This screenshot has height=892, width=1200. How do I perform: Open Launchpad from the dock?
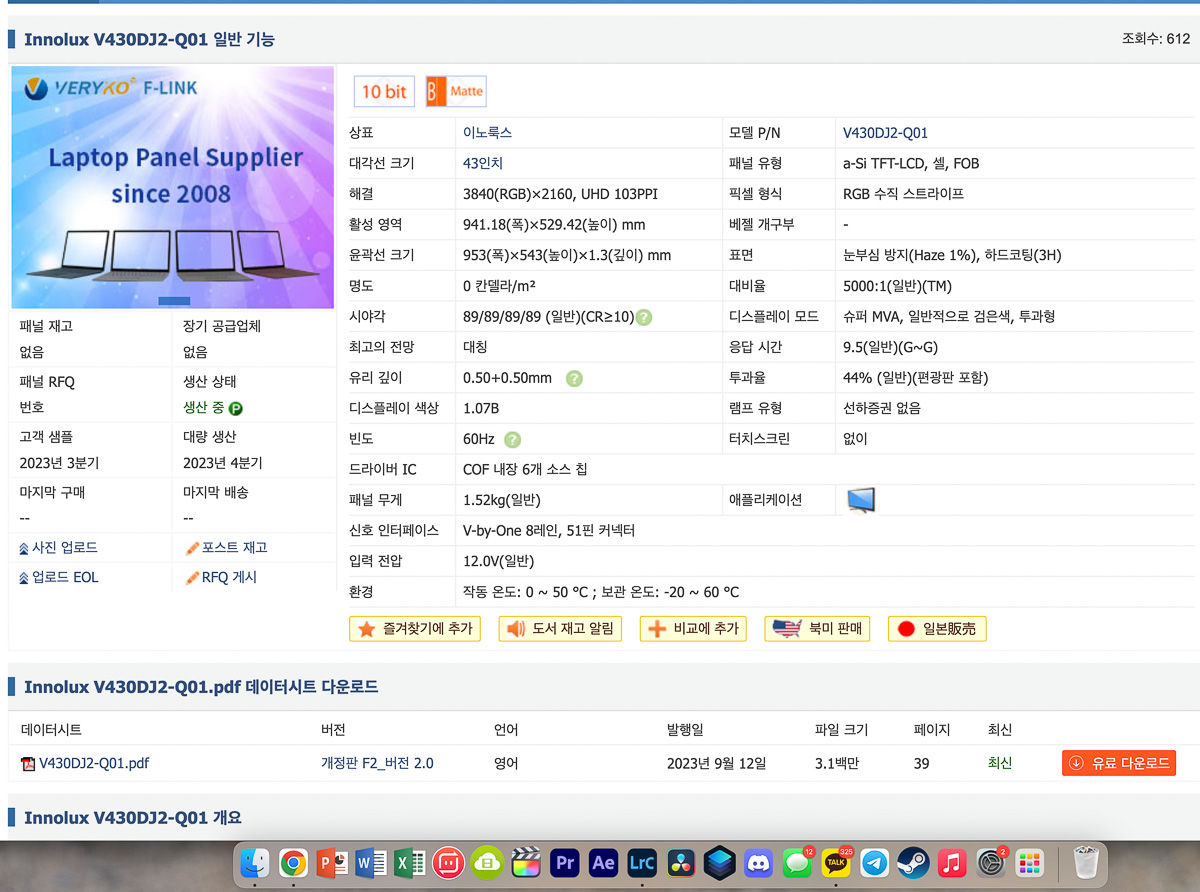tap(1029, 861)
